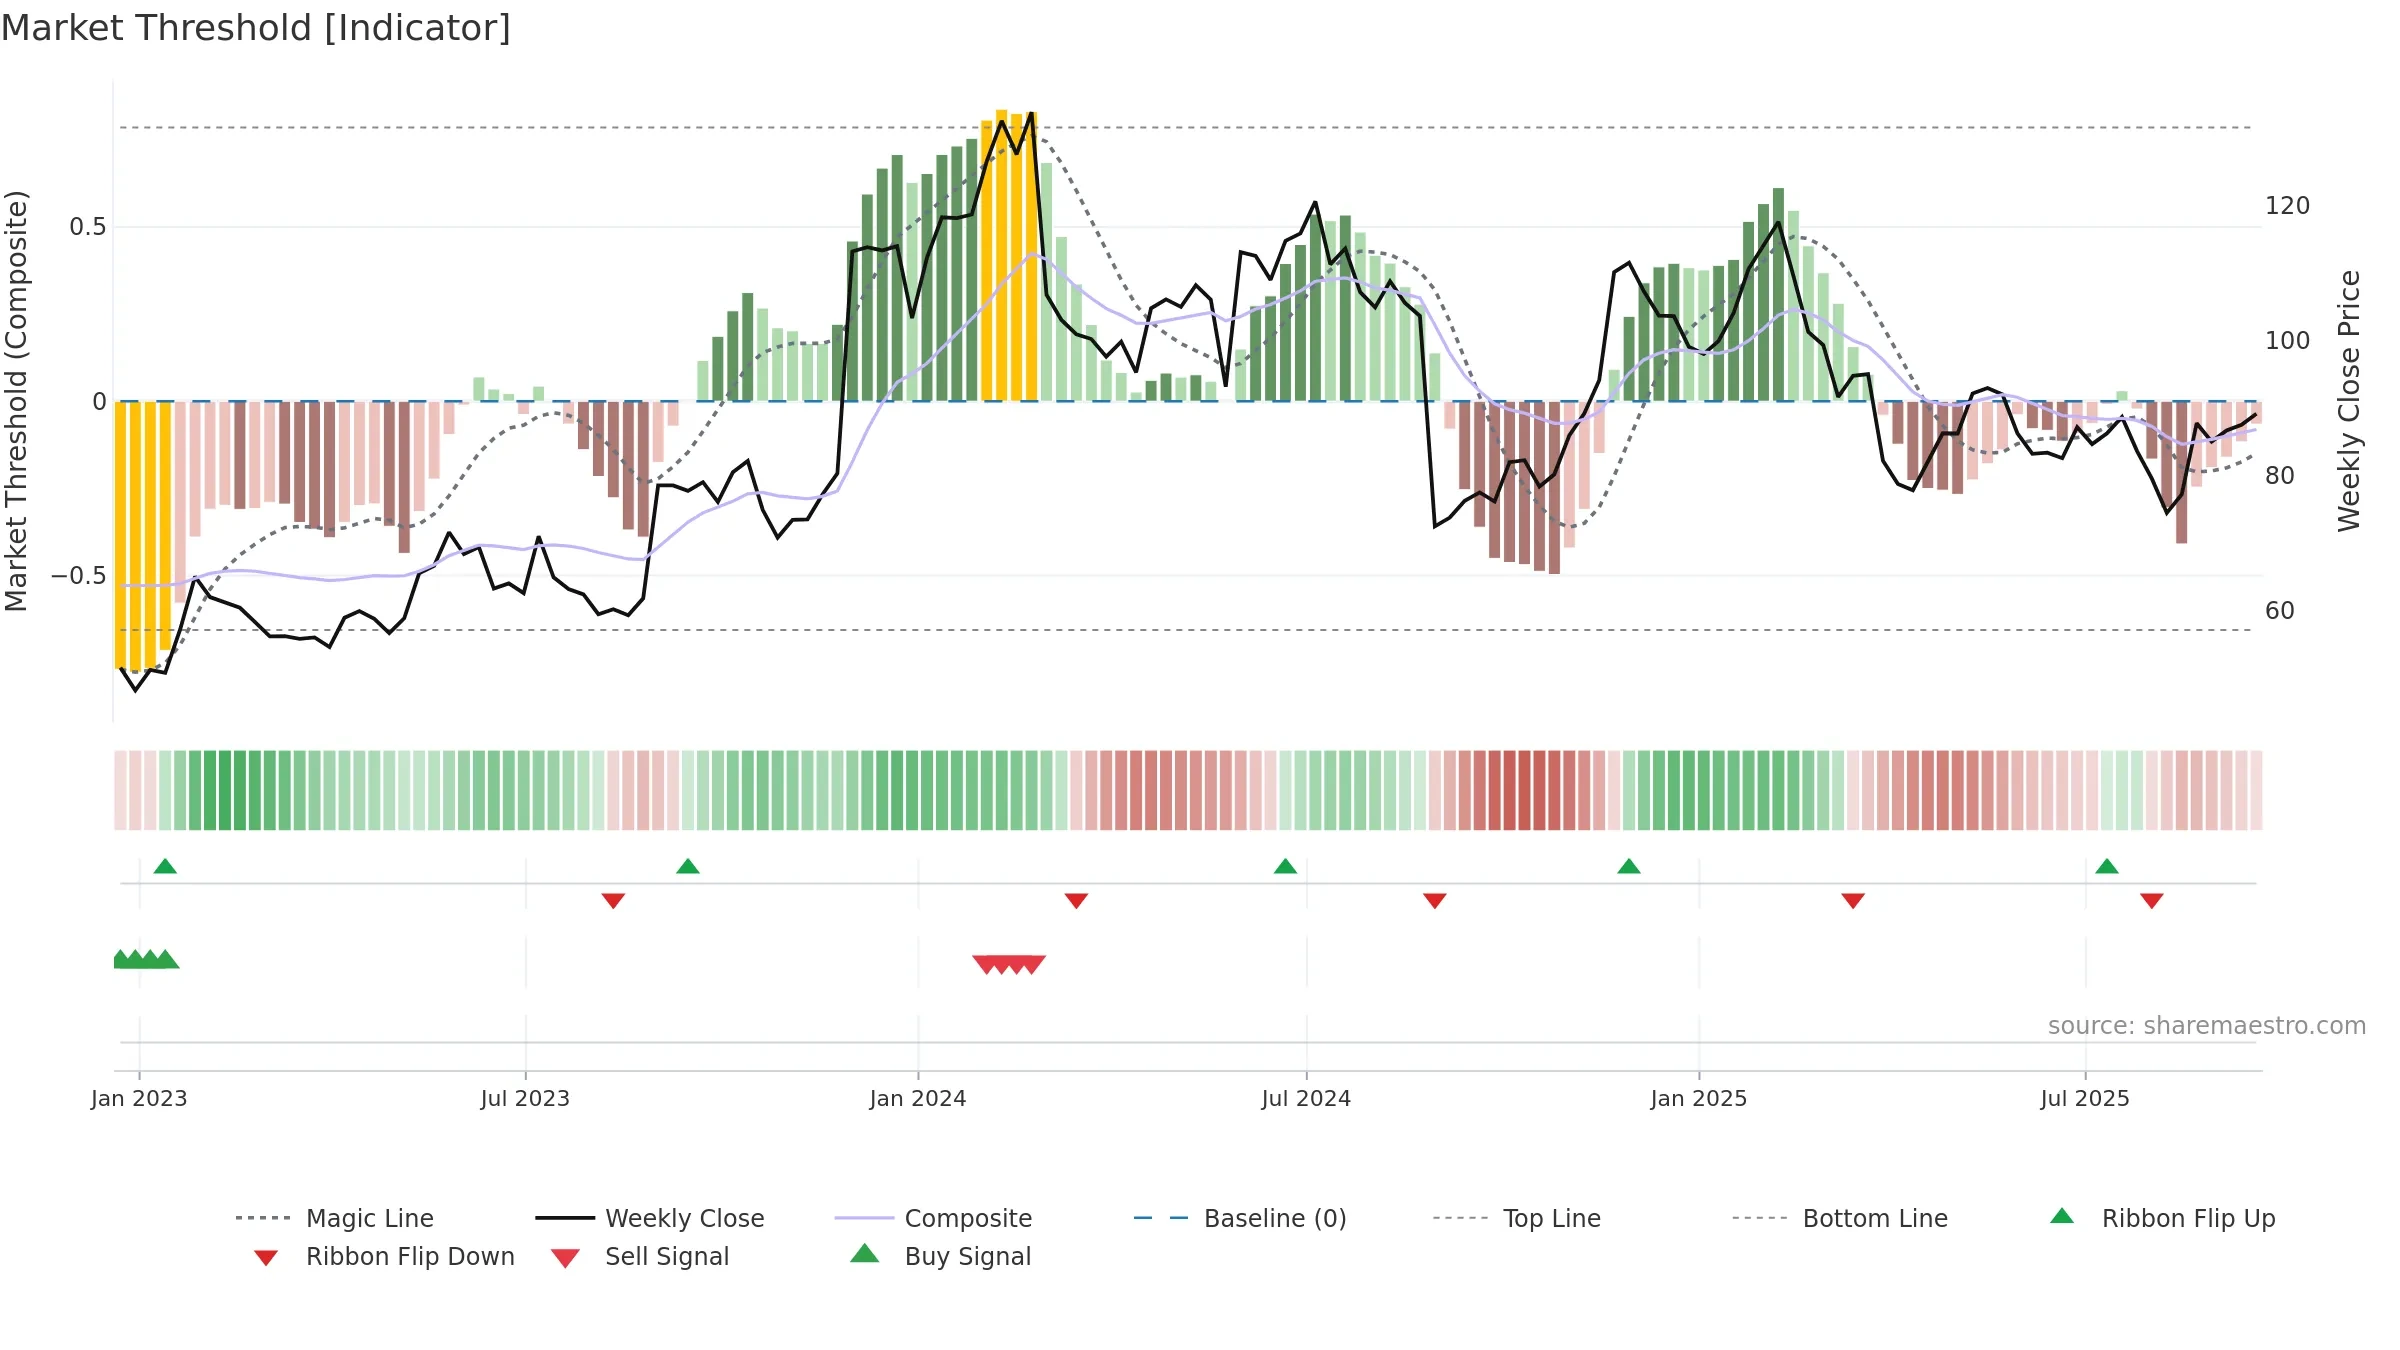
Task: Click the green flip-up triangle around Sep 2023
Action: [688, 866]
